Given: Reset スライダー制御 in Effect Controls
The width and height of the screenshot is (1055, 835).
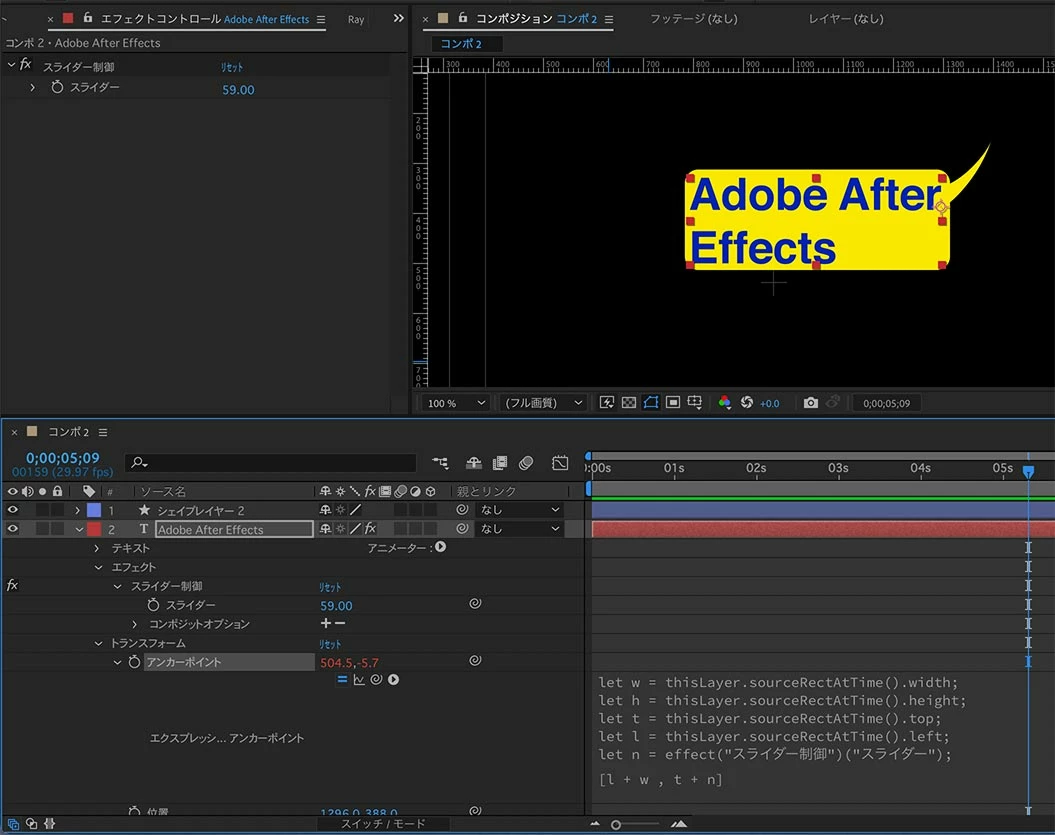Looking at the screenshot, I should [x=231, y=67].
